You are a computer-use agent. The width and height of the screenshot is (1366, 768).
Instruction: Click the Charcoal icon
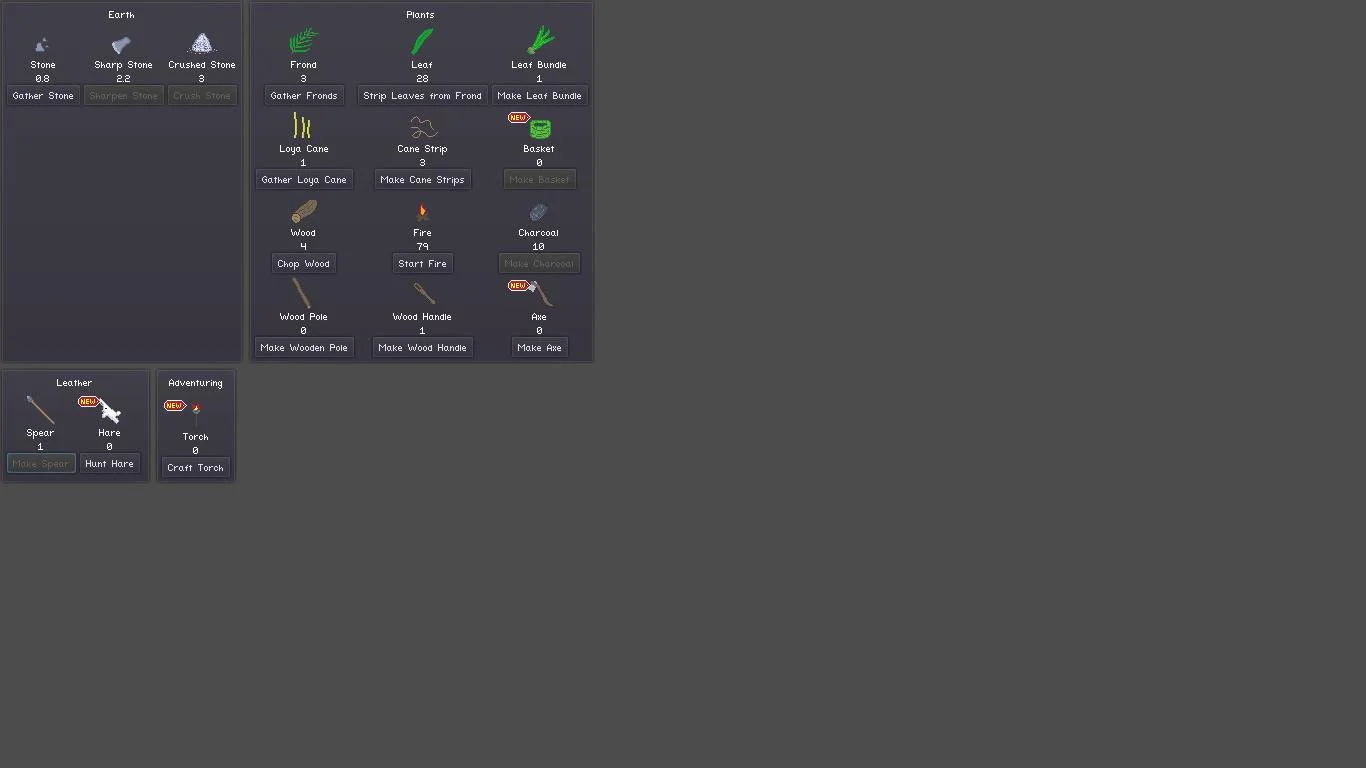click(538, 212)
